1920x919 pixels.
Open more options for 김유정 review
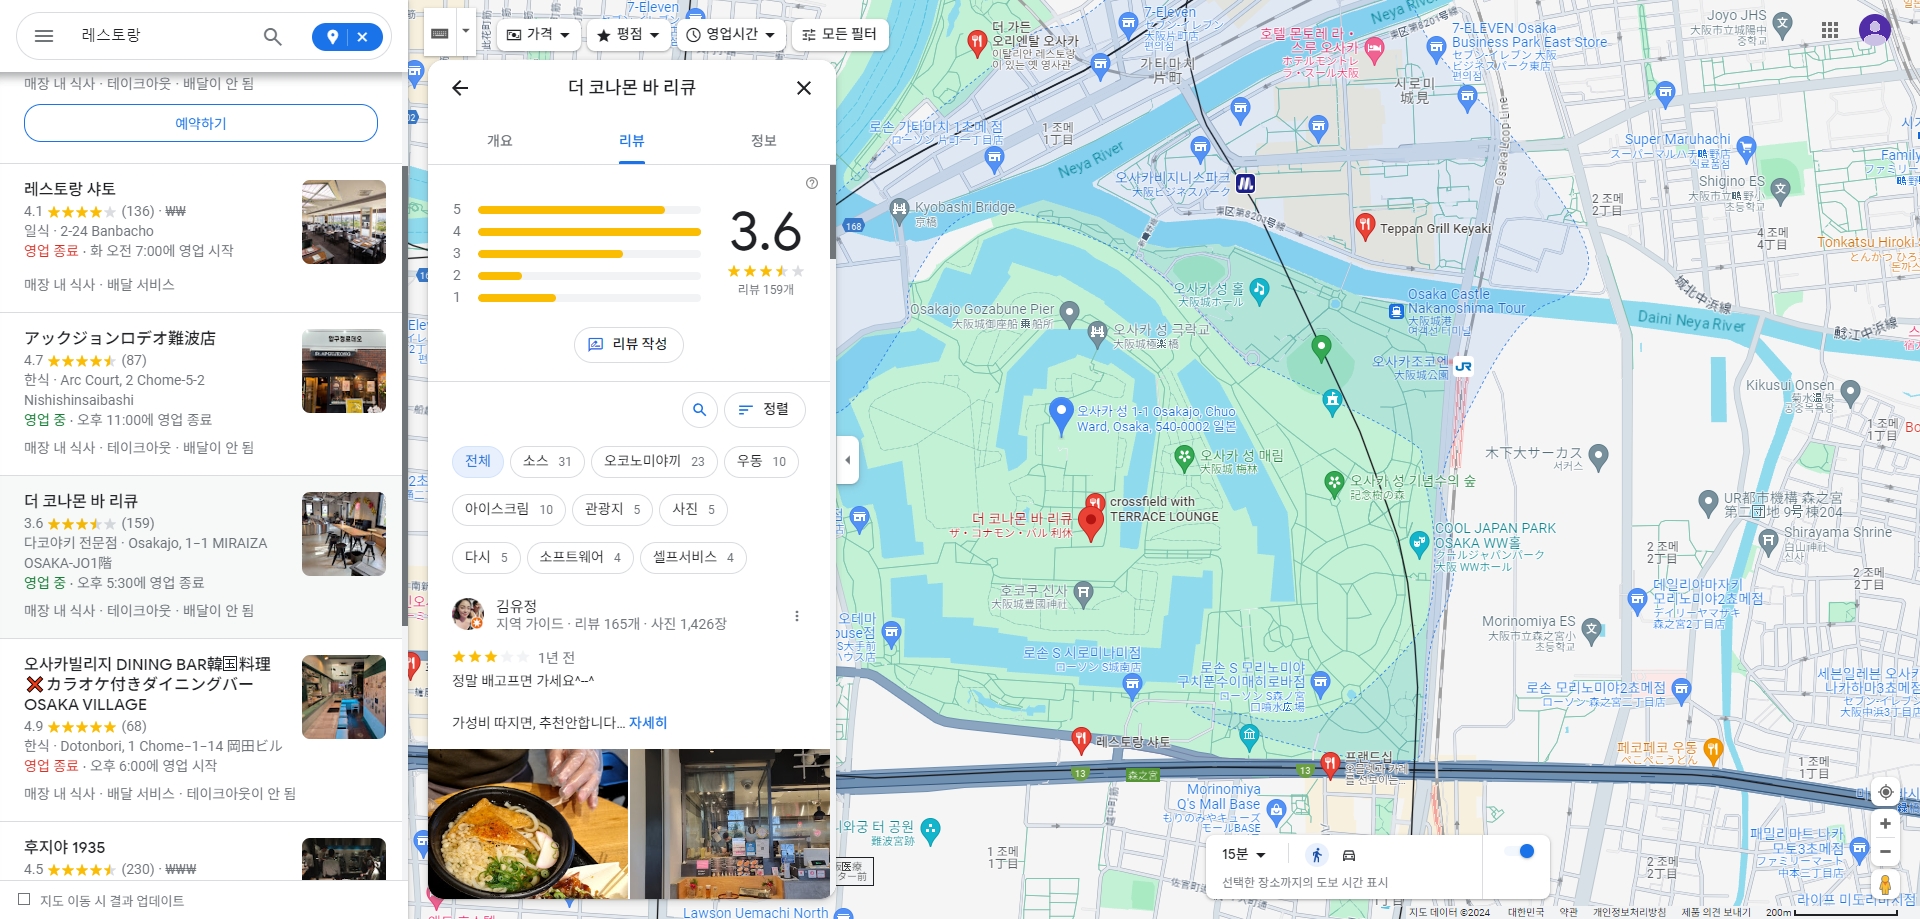[x=797, y=616]
